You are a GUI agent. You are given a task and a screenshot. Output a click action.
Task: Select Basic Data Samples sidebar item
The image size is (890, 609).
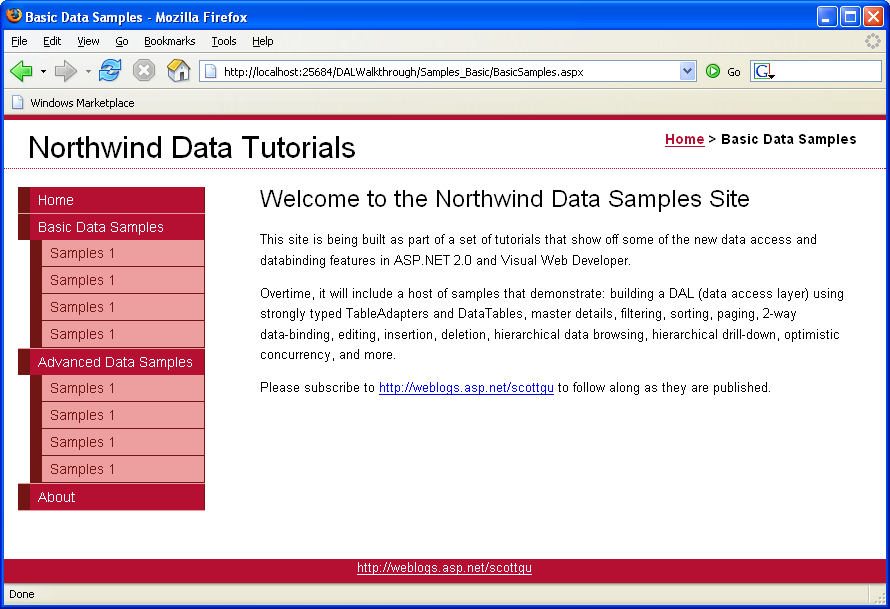pos(111,227)
